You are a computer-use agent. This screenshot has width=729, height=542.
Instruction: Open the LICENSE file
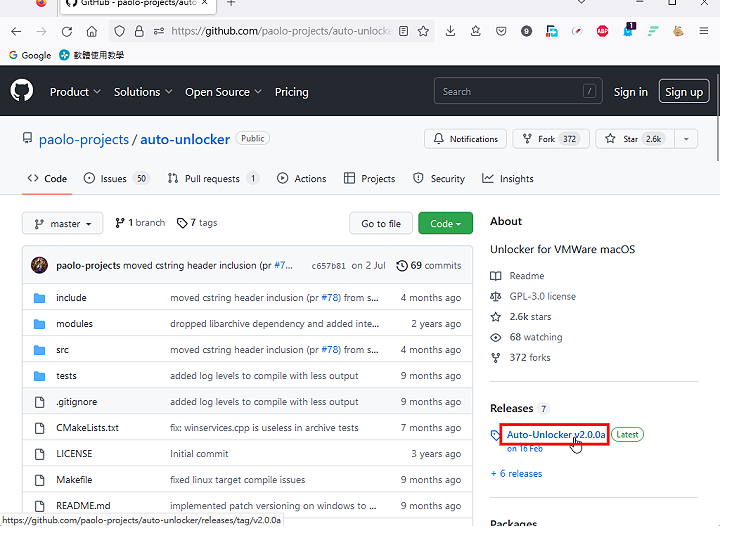[x=74, y=454]
